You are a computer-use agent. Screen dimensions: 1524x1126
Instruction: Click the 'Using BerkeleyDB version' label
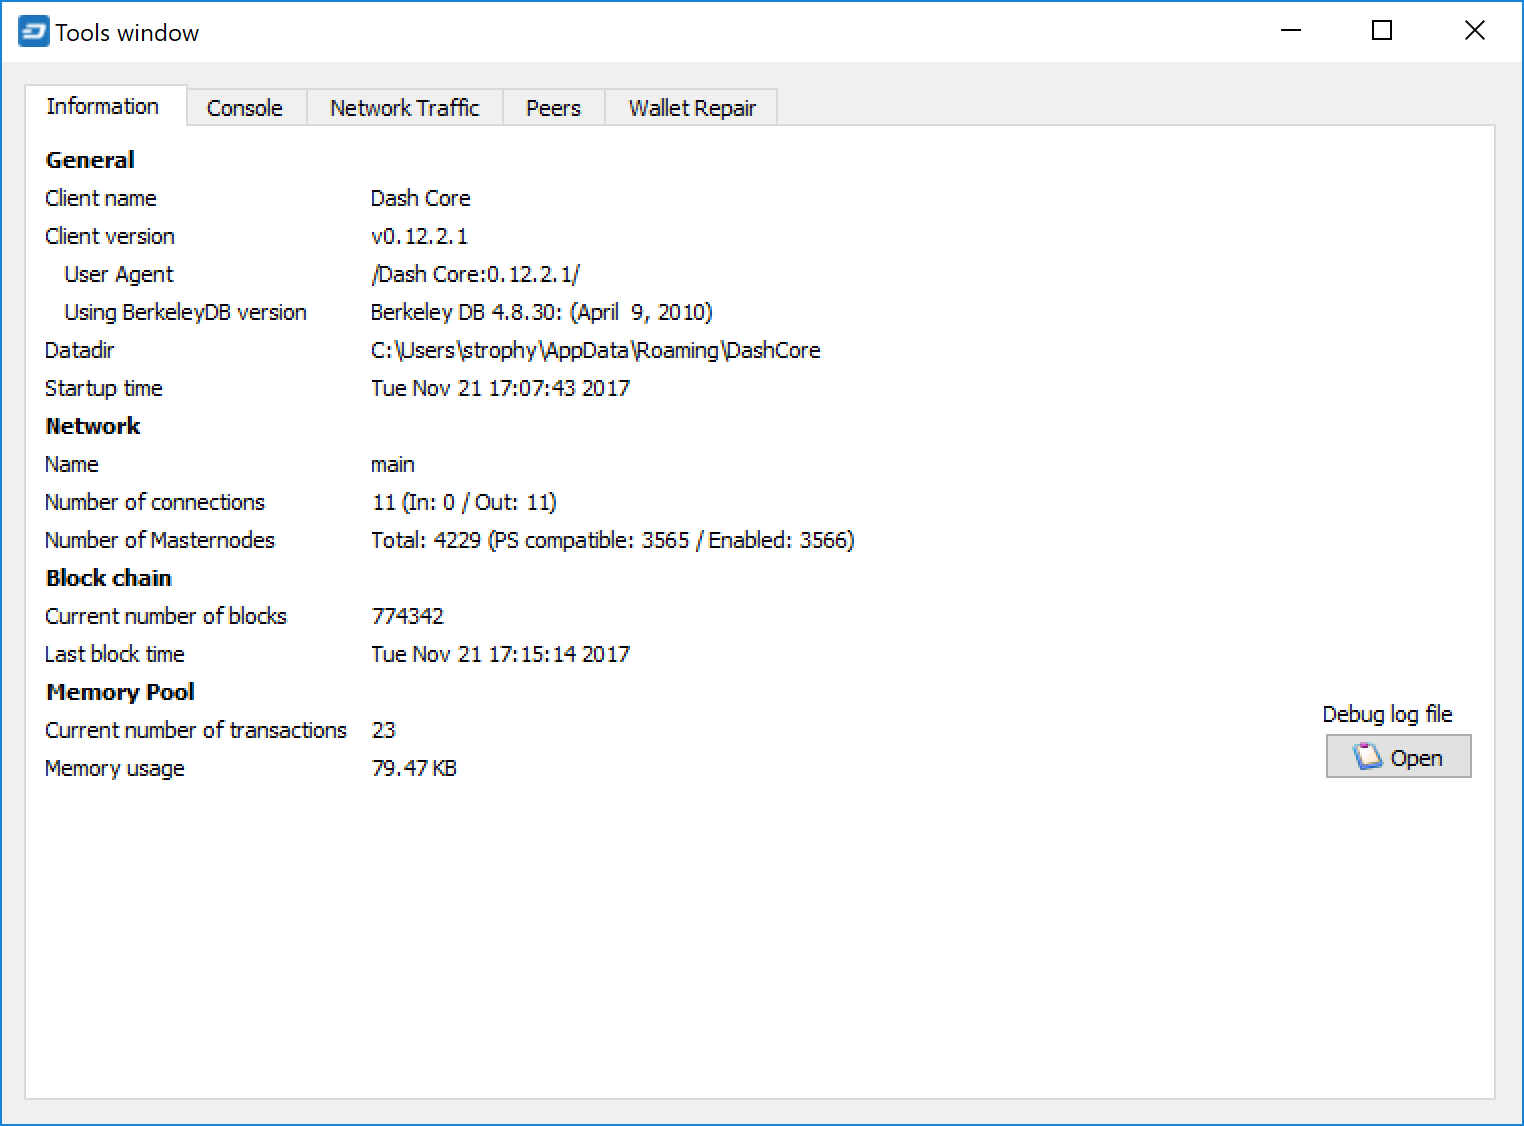coord(185,312)
